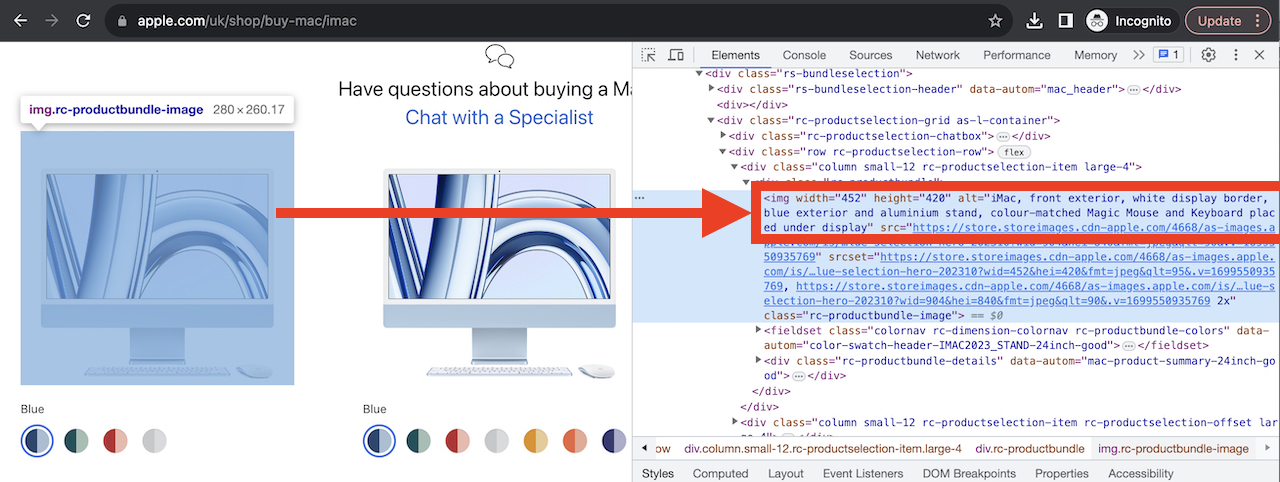Close DevTools with the X icon
1280x482 pixels.
pyautogui.click(x=1260, y=55)
